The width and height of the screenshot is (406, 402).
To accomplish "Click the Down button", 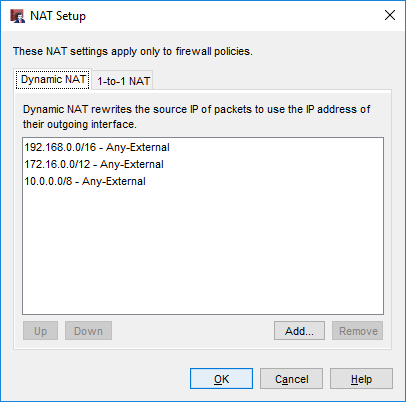I will point(88,331).
